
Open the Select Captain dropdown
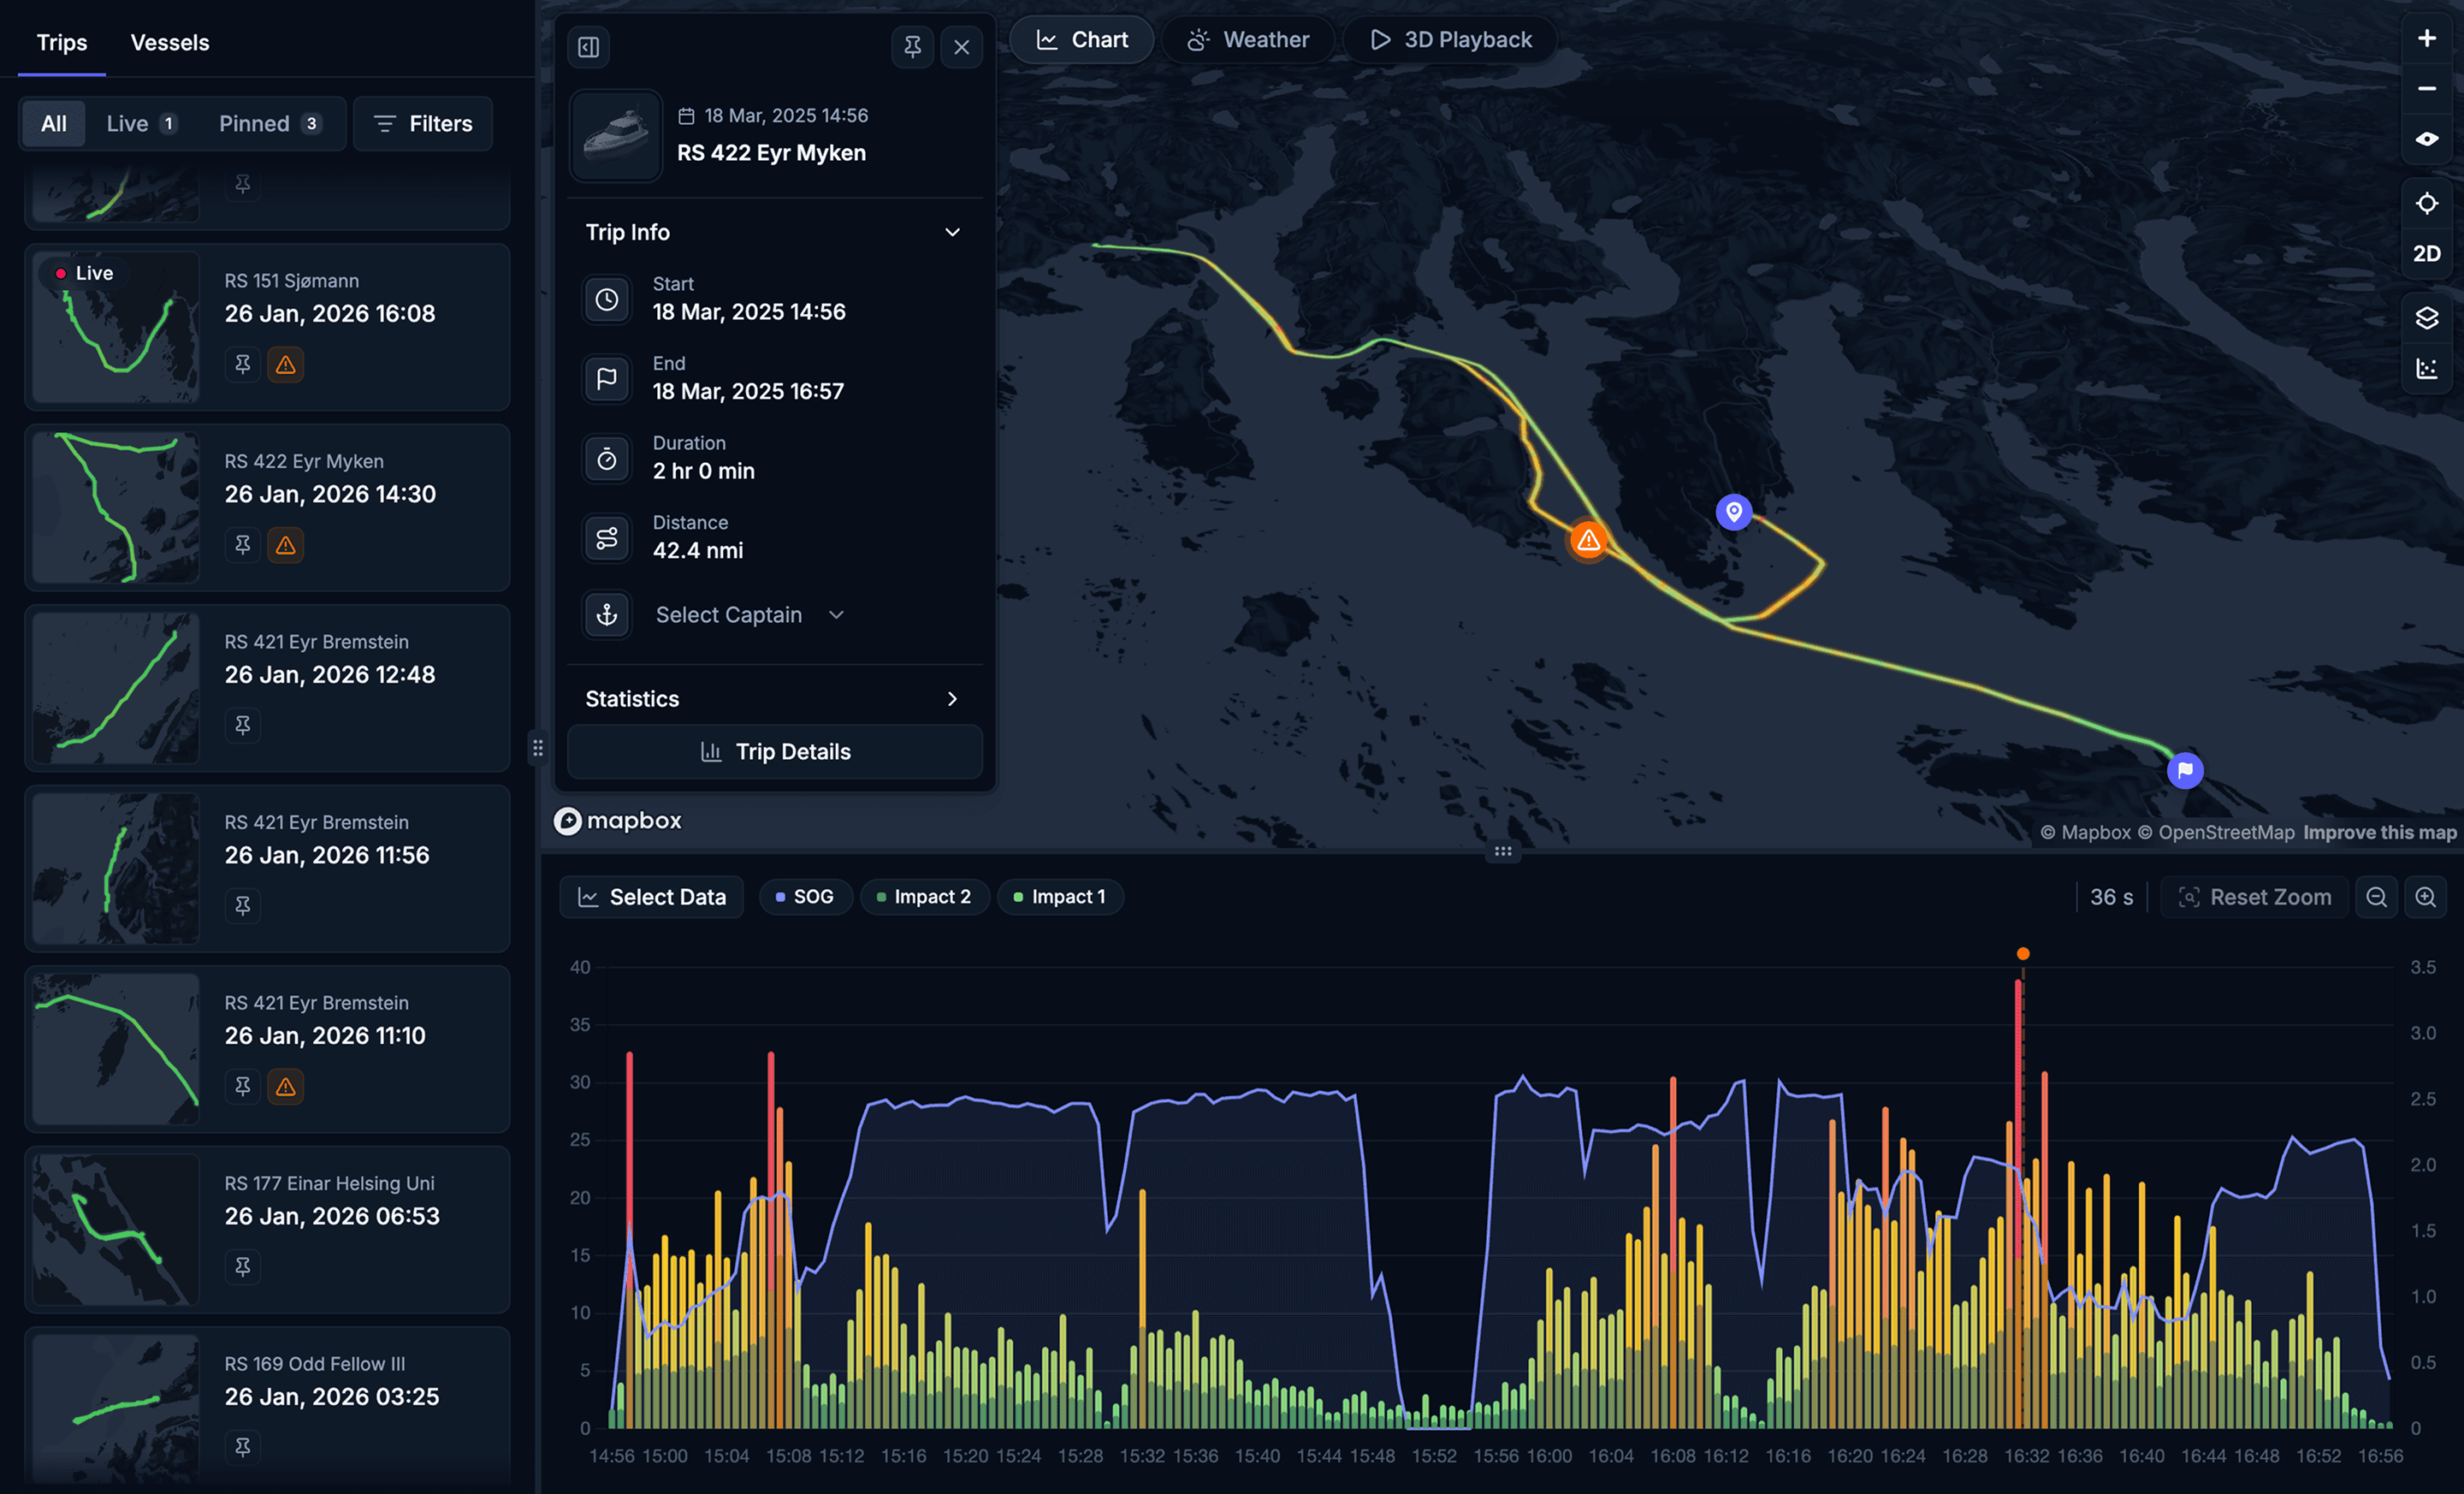pos(749,614)
